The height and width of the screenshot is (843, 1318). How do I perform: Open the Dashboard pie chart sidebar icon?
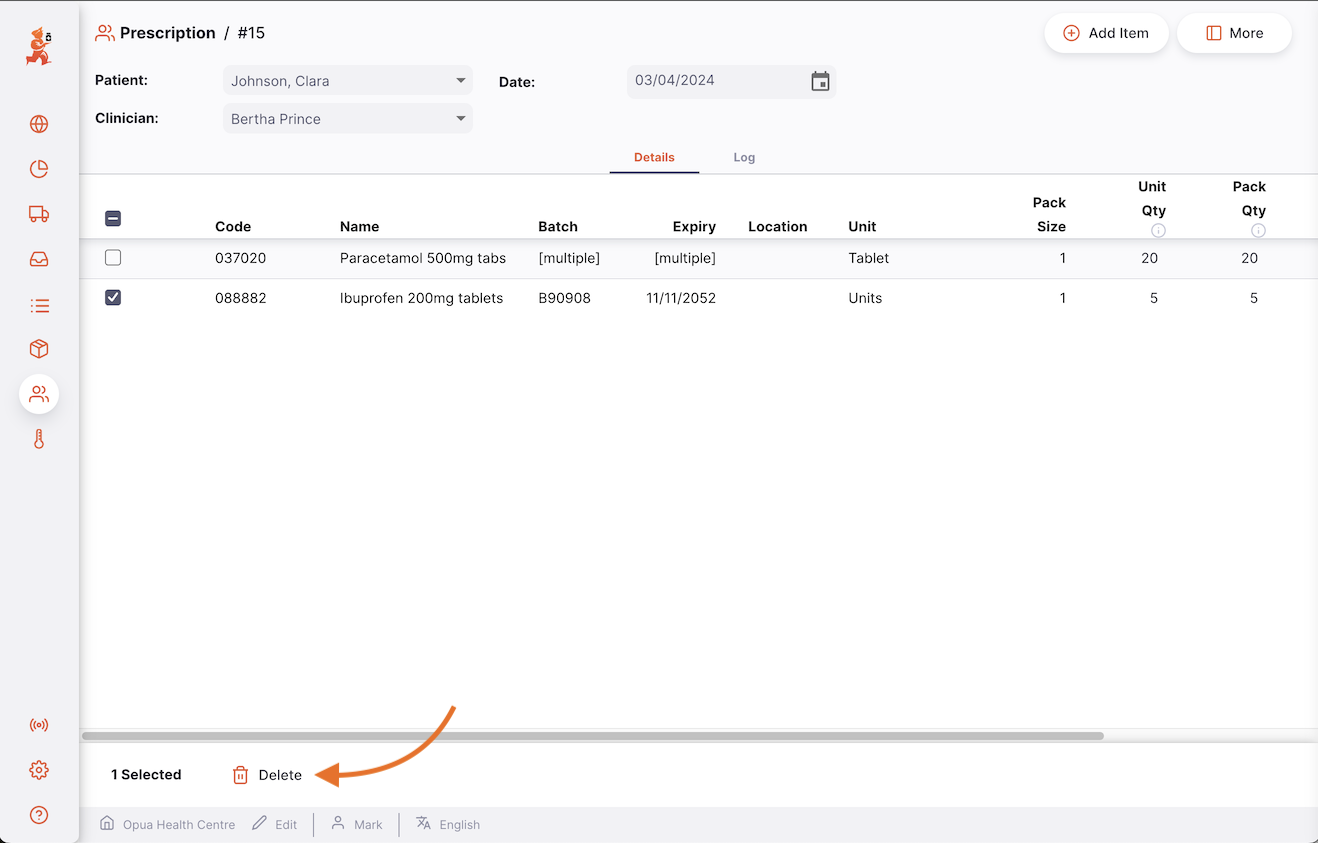[x=39, y=169]
